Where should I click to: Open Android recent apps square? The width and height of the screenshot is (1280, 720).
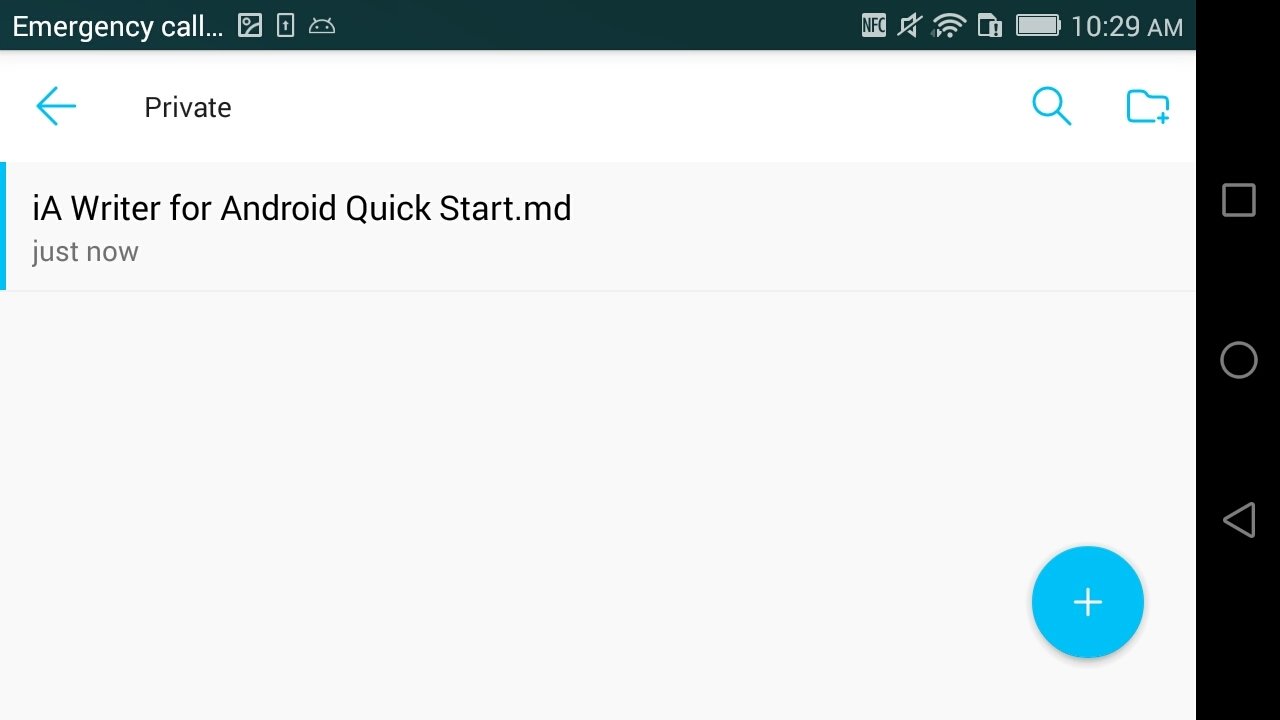click(1238, 200)
